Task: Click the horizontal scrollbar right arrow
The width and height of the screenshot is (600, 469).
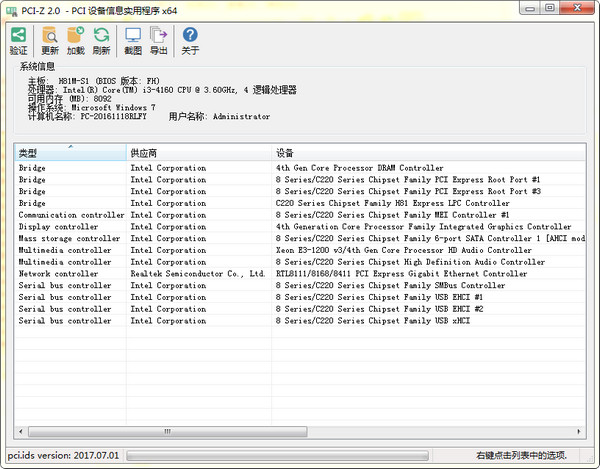Action: (x=579, y=432)
